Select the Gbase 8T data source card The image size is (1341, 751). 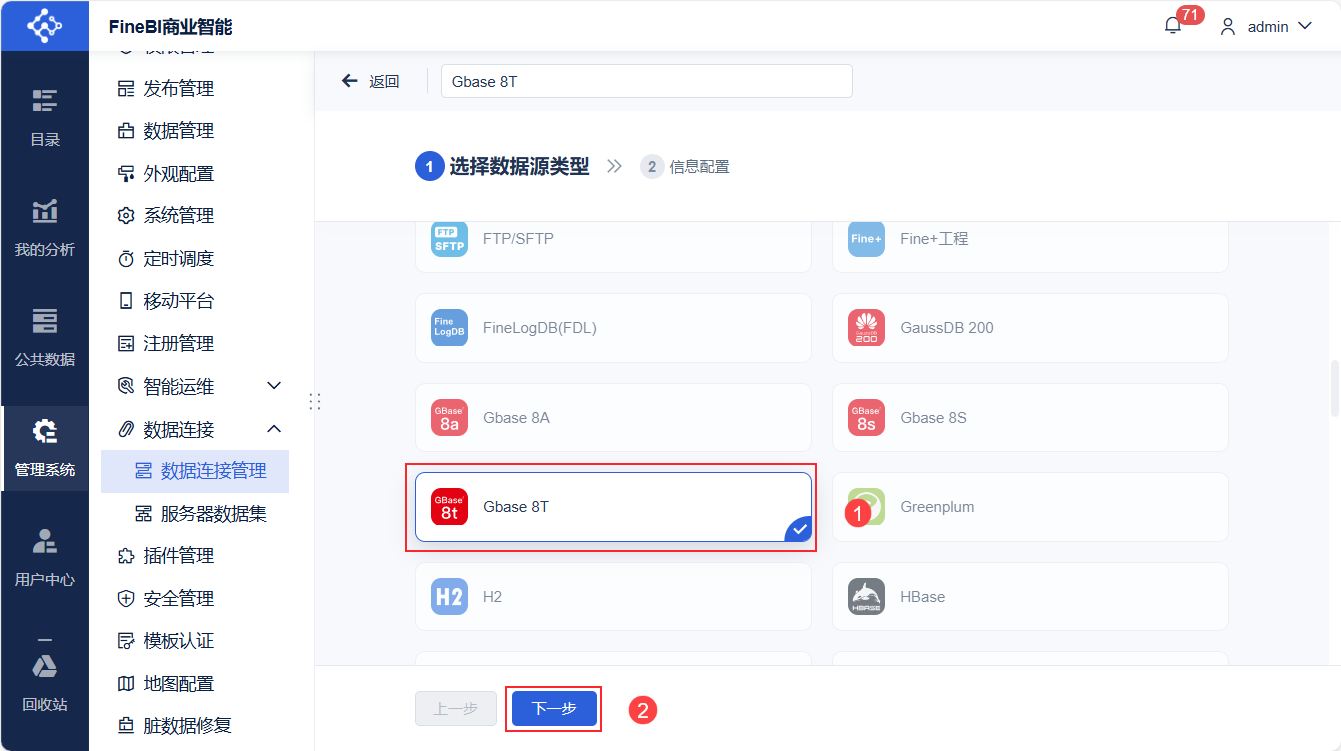(613, 507)
